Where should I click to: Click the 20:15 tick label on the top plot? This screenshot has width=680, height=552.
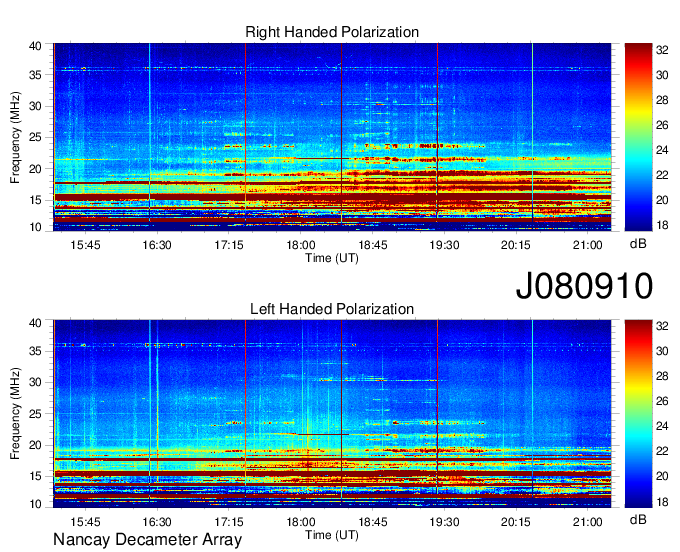pyautogui.click(x=516, y=245)
